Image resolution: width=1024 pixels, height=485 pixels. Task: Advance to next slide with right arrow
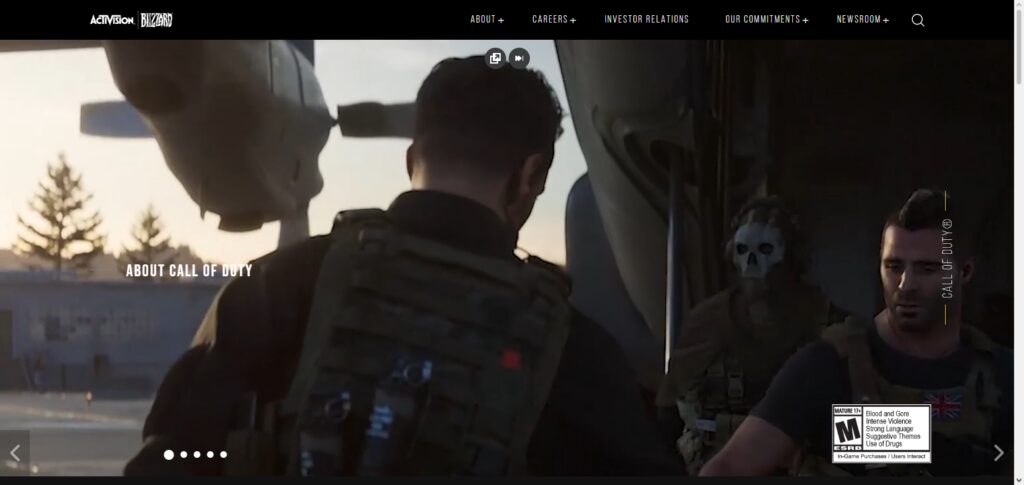[x=999, y=452]
